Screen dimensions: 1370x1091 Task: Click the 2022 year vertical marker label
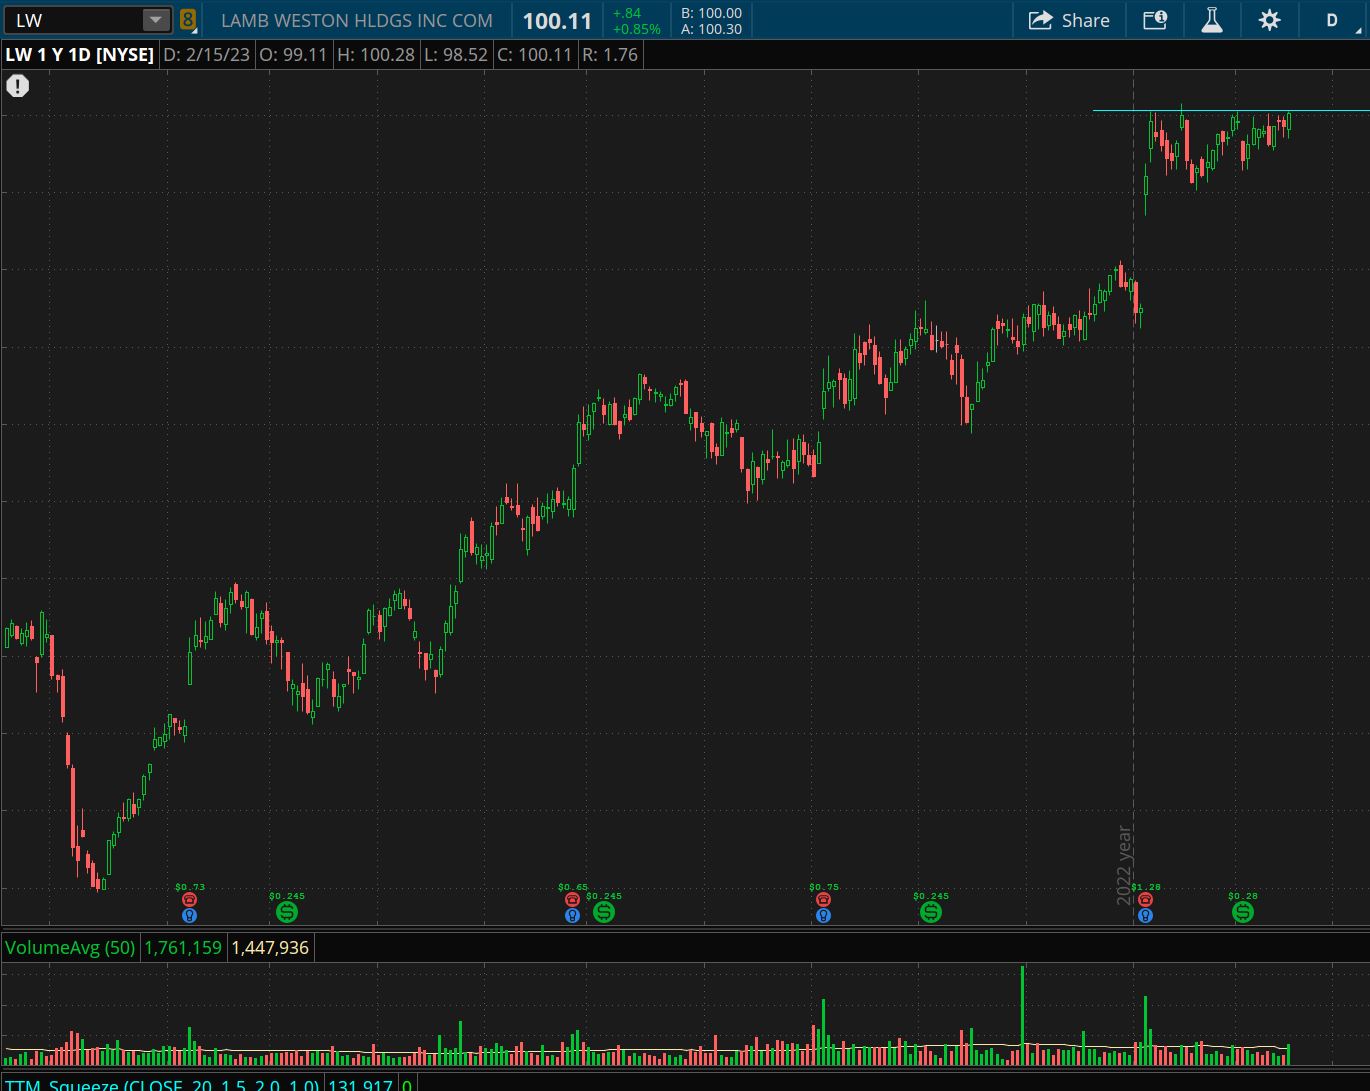click(x=1124, y=865)
